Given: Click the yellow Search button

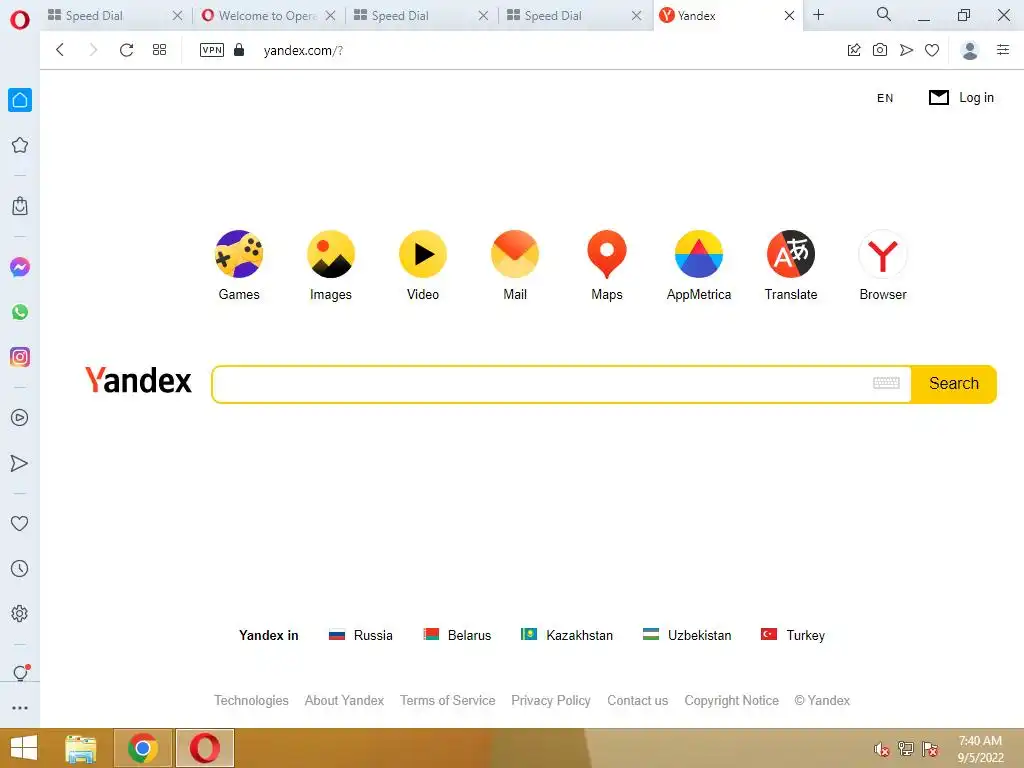Looking at the screenshot, I should pyautogui.click(x=953, y=384).
